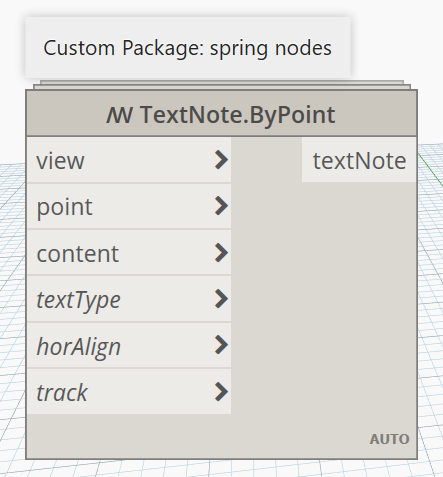The width and height of the screenshot is (443, 477).
Task: Select the horAlign input port label
Action: click(79, 347)
